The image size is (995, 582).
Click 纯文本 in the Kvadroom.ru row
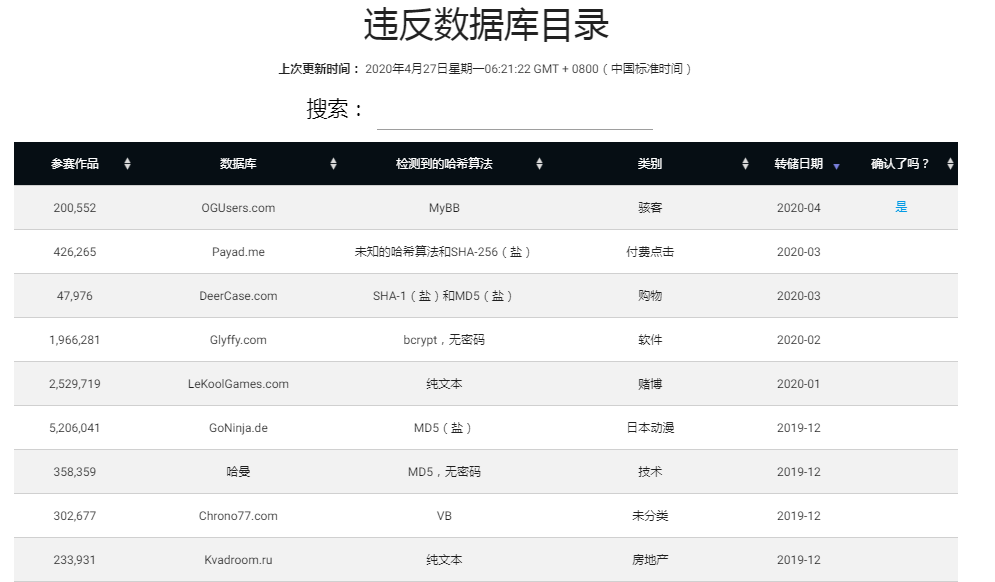(x=444, y=560)
